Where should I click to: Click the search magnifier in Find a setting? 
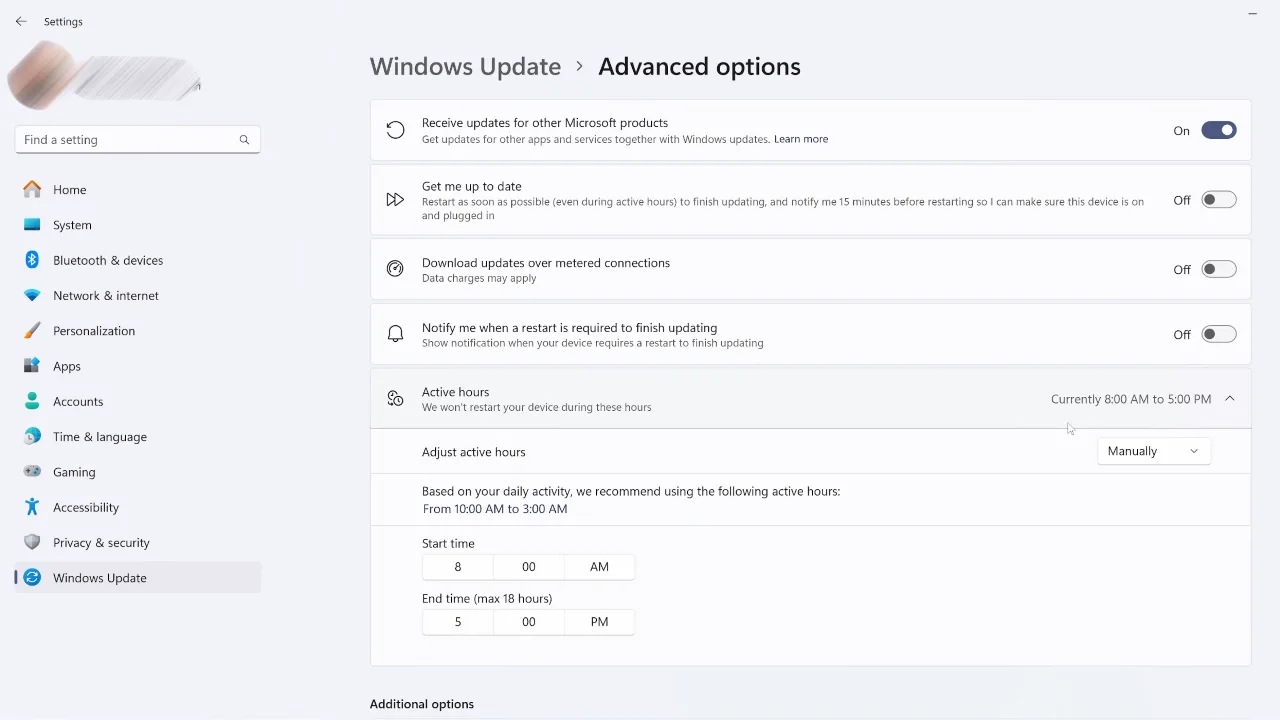click(244, 139)
